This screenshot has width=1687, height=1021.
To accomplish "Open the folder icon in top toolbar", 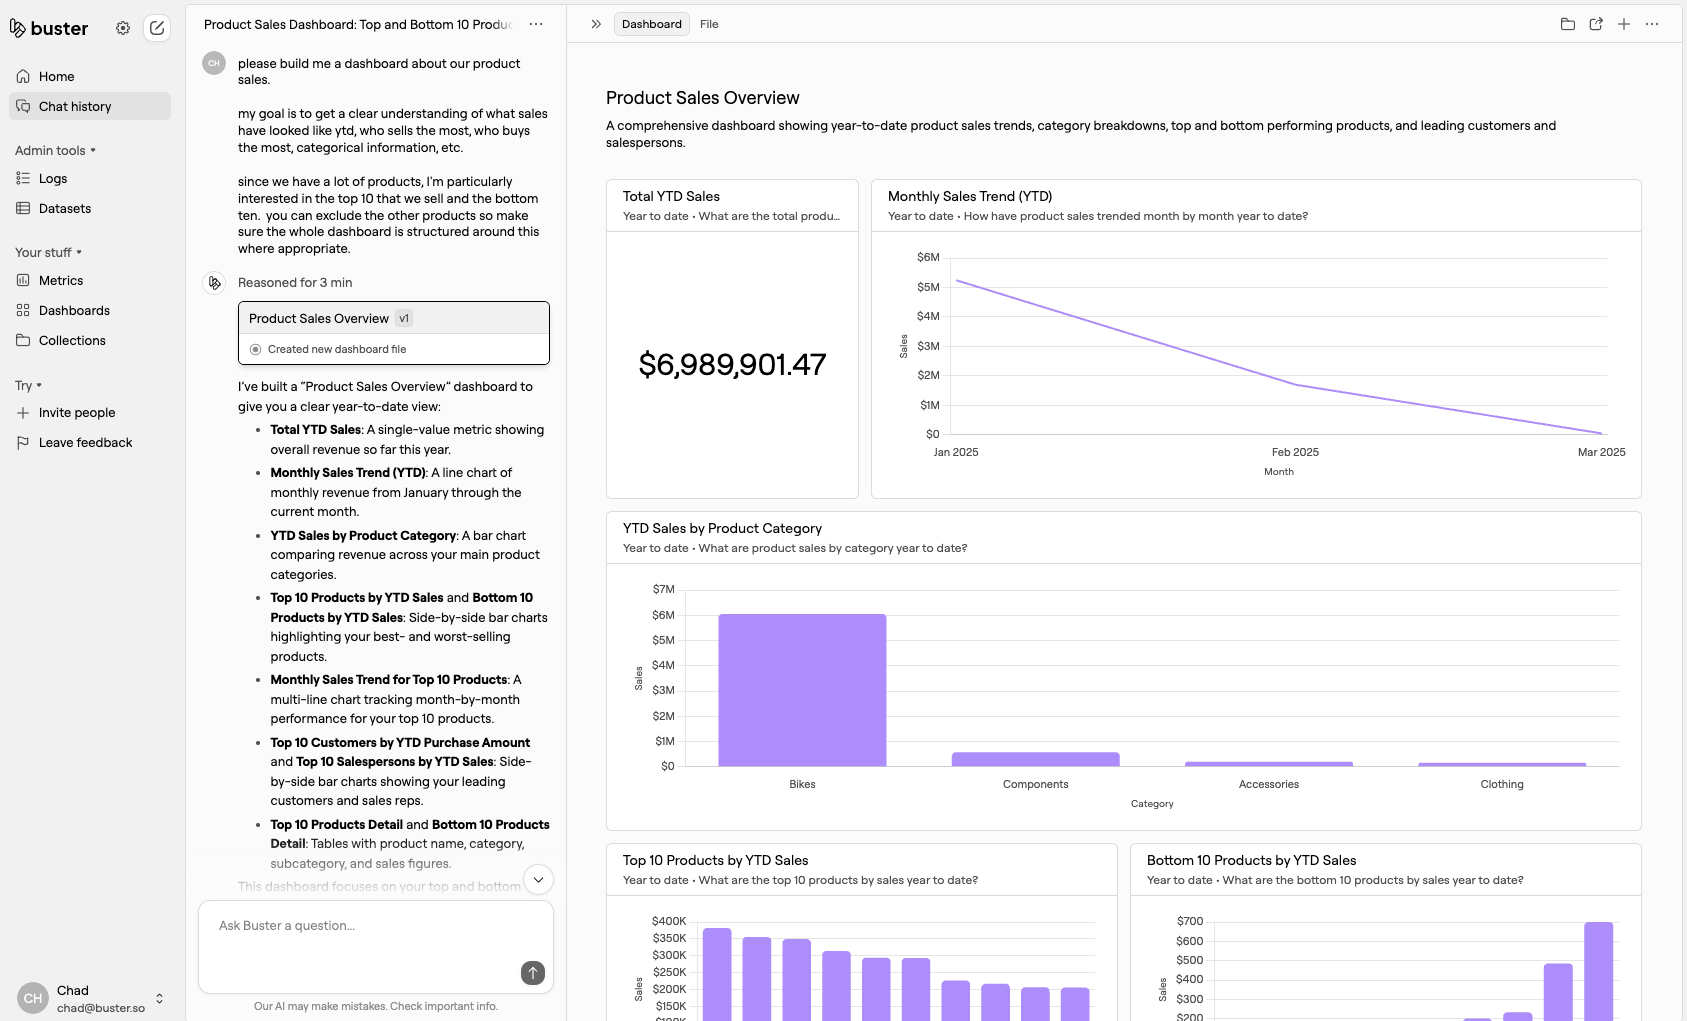I will (1568, 24).
